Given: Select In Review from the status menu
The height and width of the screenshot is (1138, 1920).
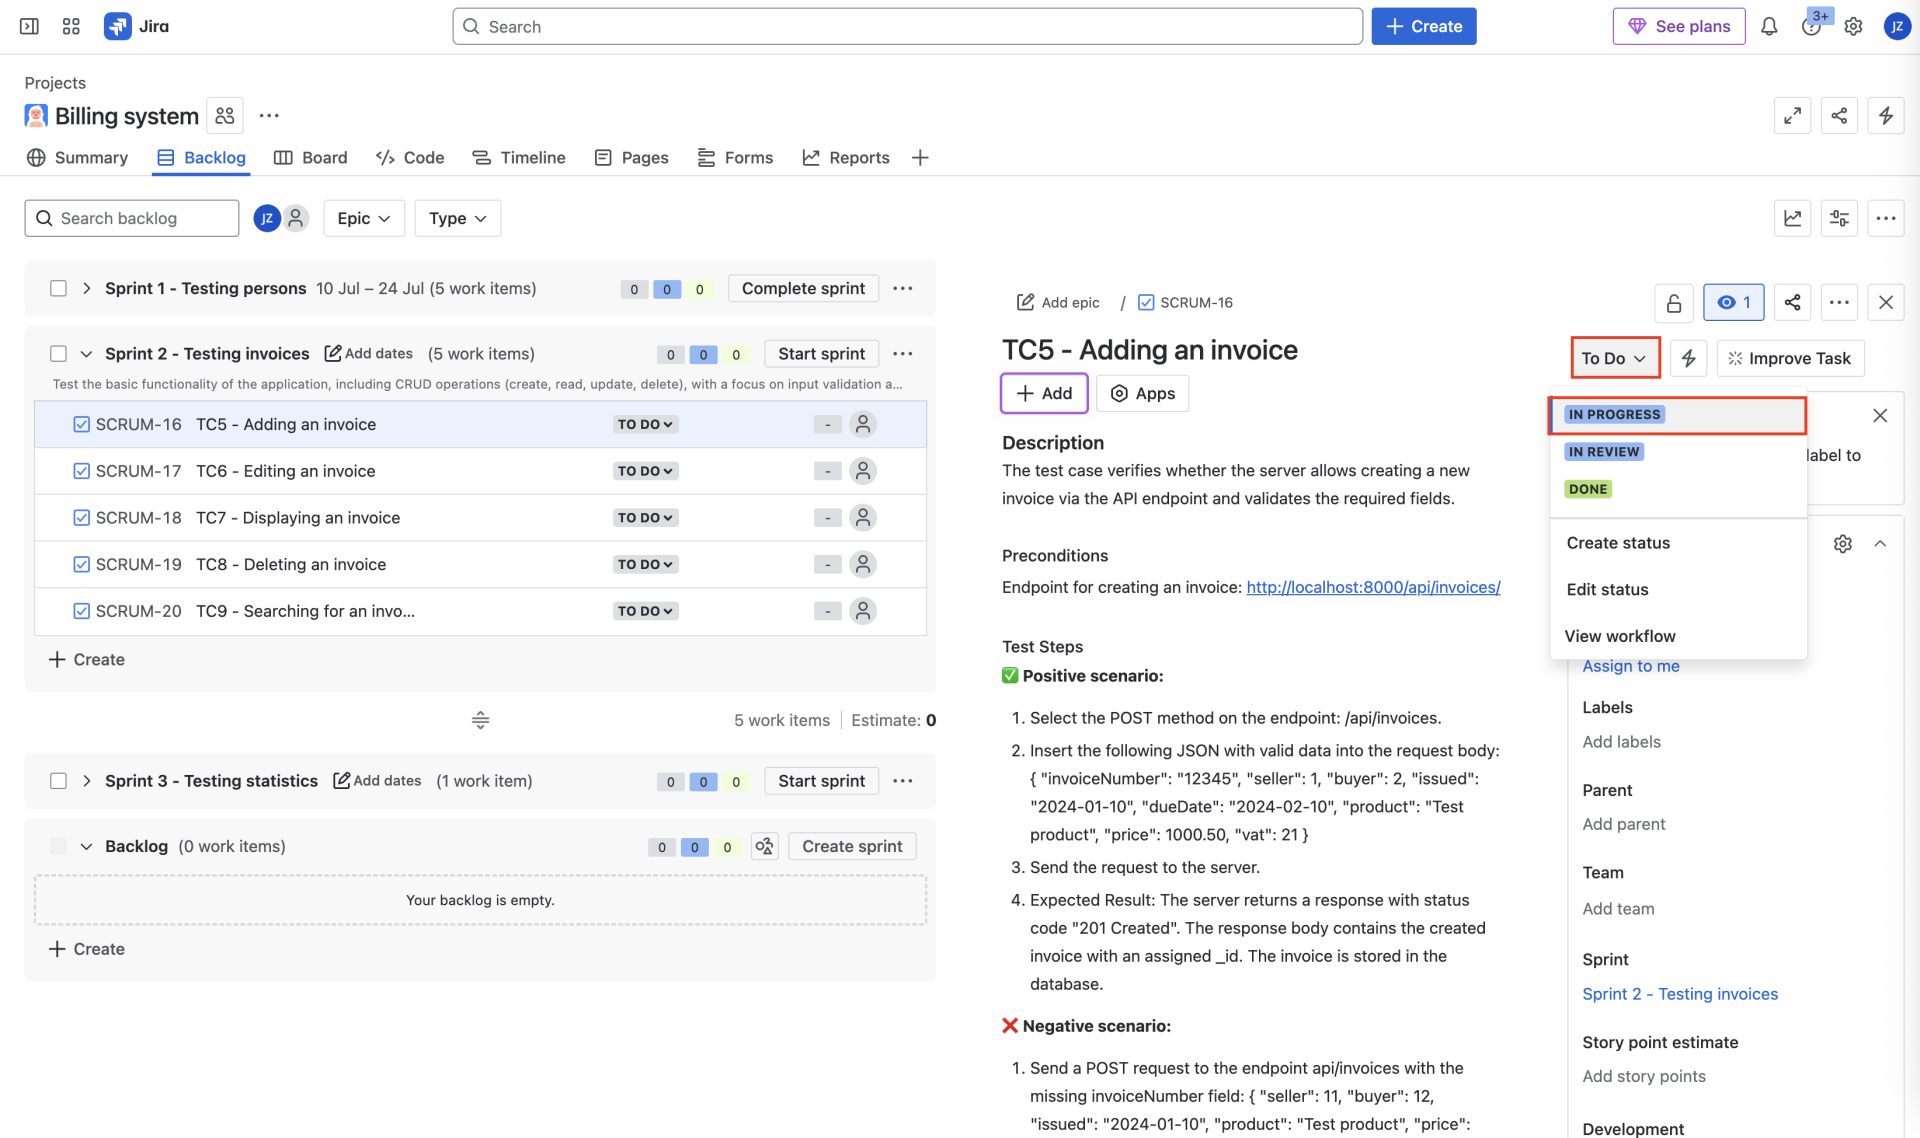Looking at the screenshot, I should [x=1604, y=451].
